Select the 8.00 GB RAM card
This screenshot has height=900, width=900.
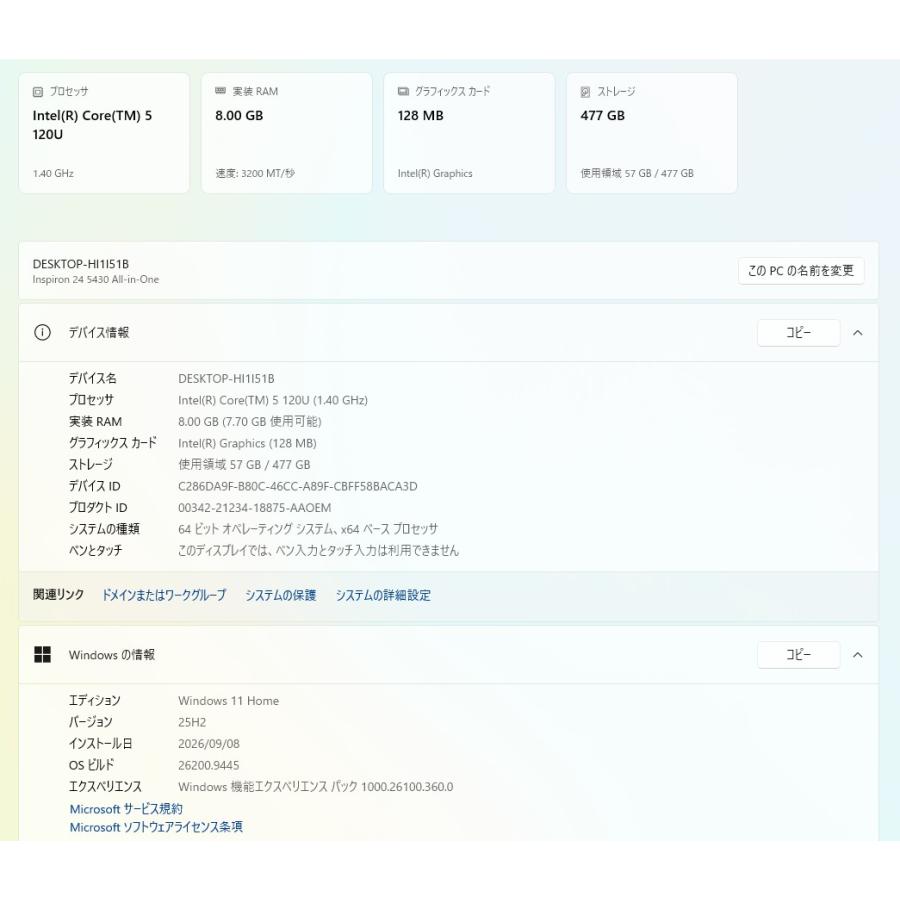(286, 133)
